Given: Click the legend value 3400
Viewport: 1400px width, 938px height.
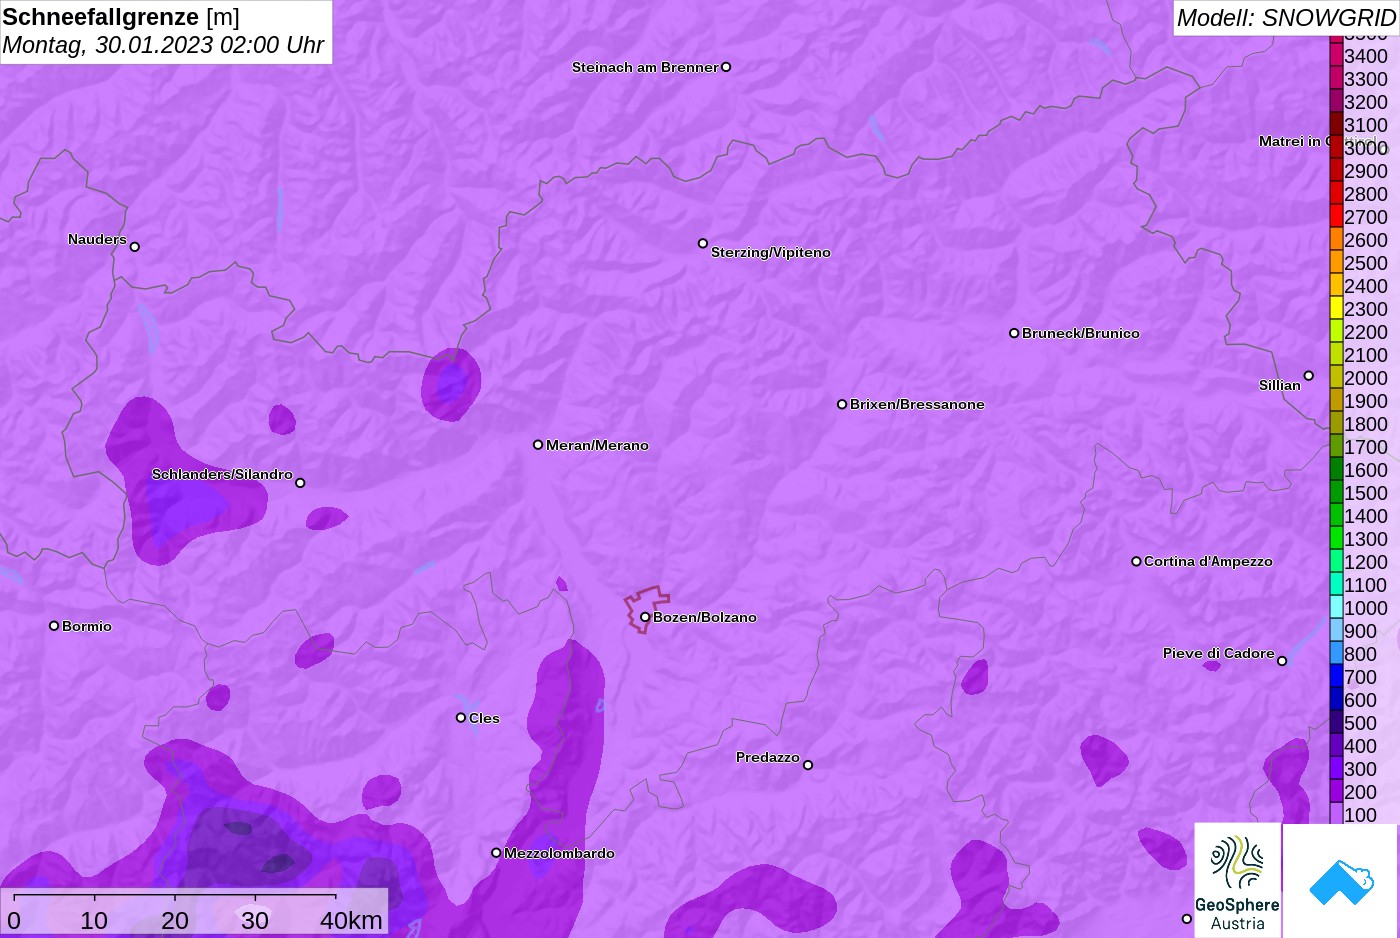Looking at the screenshot, I should point(1366,56).
